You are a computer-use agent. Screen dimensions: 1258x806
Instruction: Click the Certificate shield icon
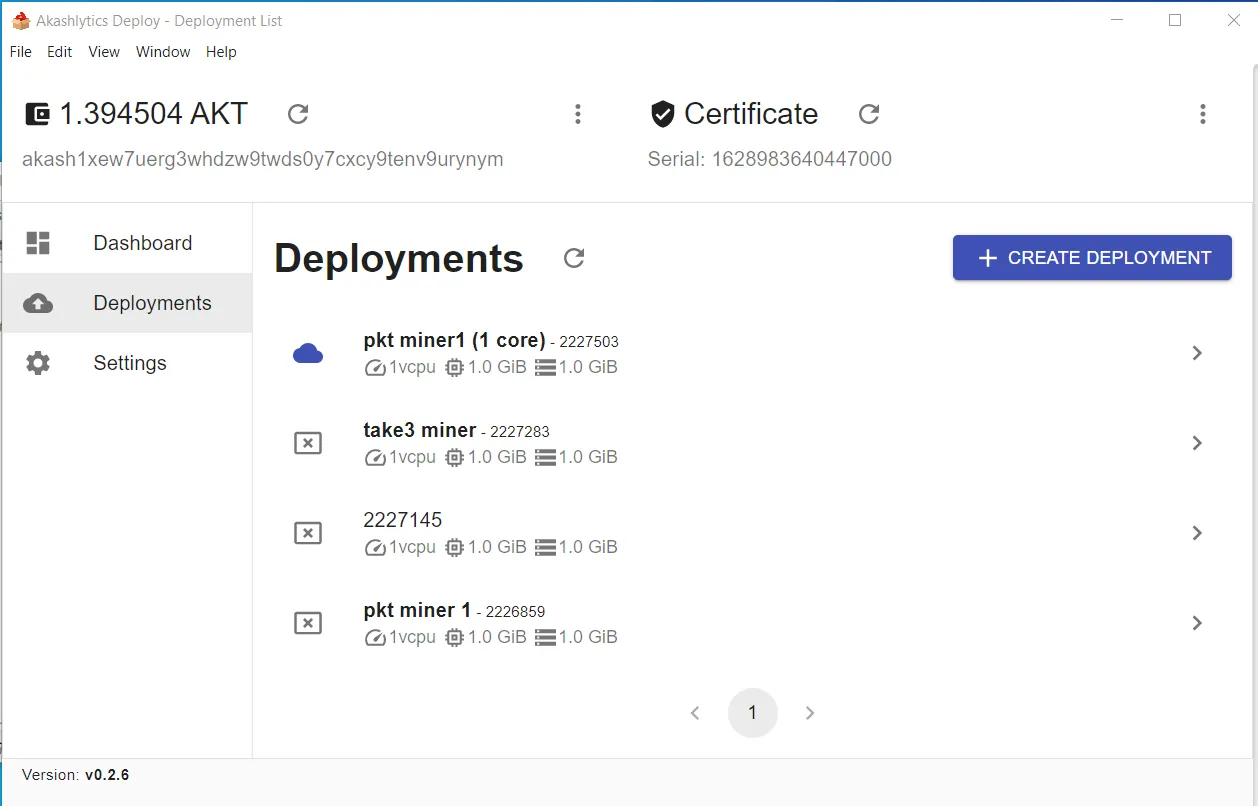(x=662, y=114)
